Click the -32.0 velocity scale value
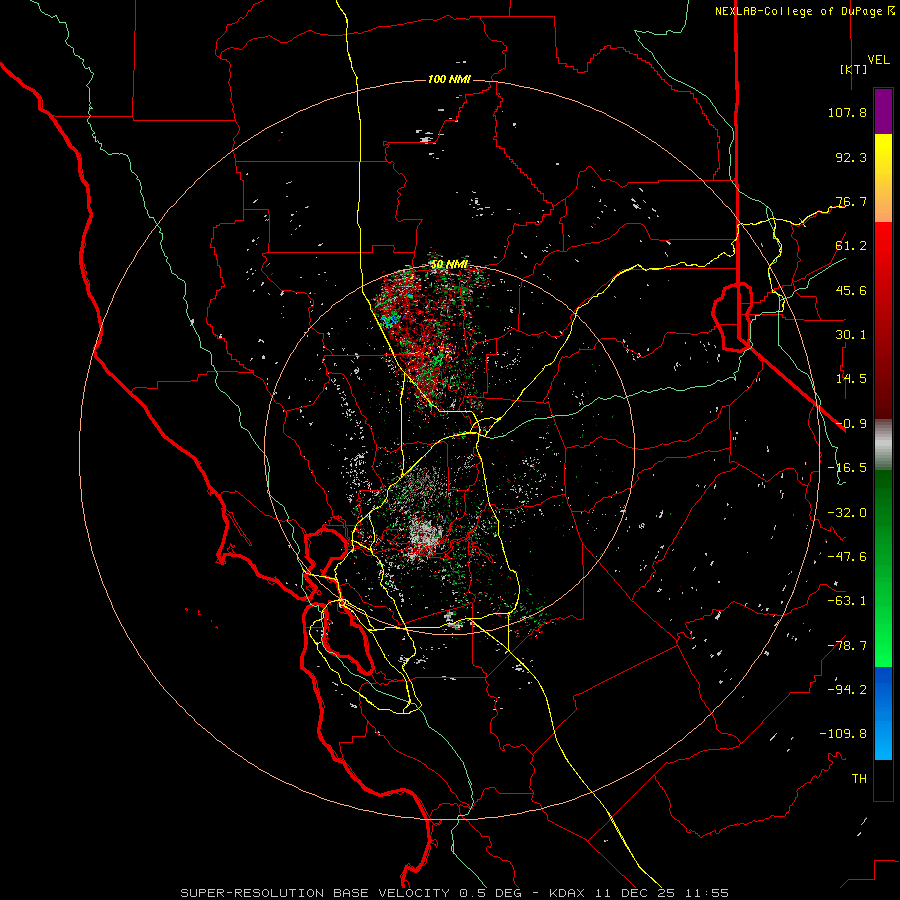This screenshot has height=900, width=900. pos(847,513)
